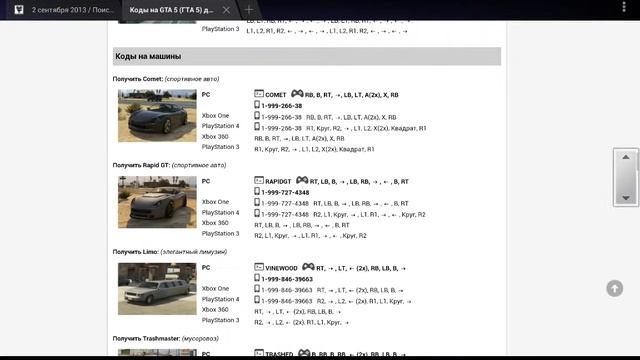Click 'PlayStation 4' label in Rapid GT section
The image size is (640, 360).
pos(220,213)
